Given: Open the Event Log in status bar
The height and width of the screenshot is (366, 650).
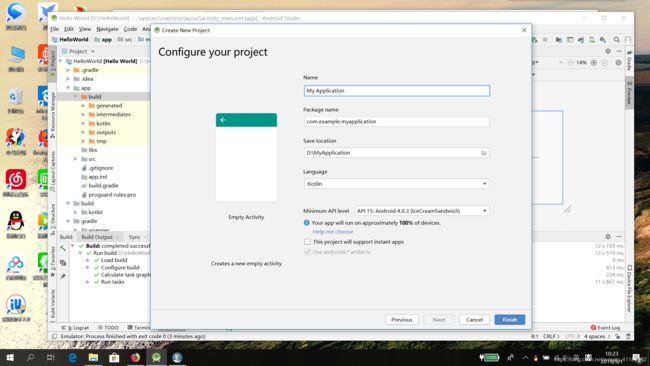Looking at the screenshot, I should pos(605,327).
